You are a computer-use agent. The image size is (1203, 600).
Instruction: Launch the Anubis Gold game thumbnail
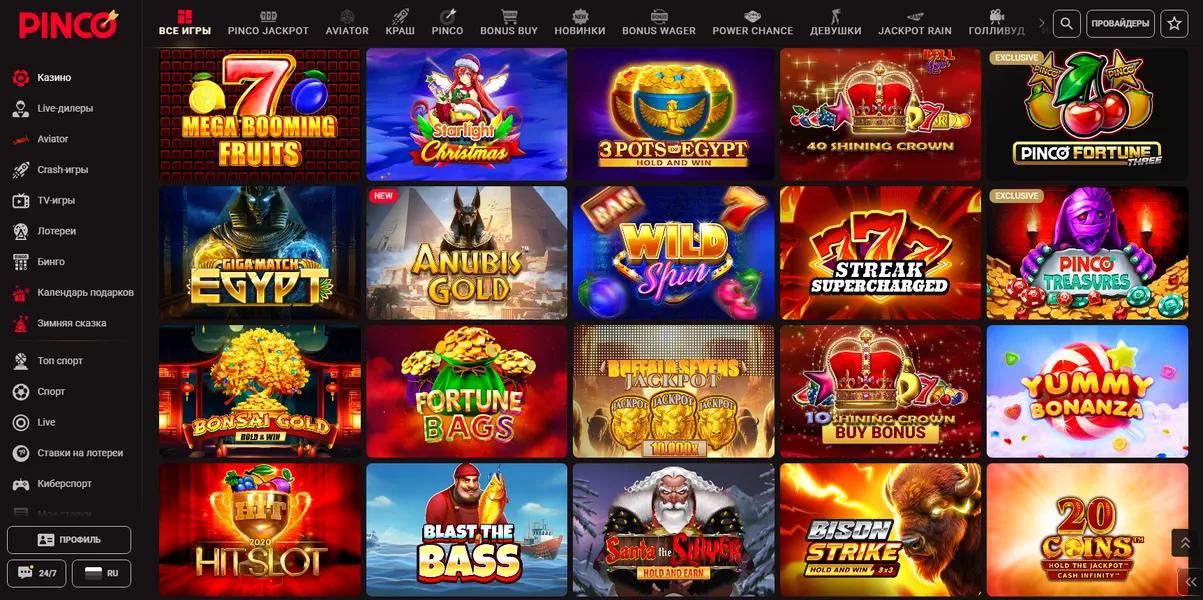tap(467, 252)
